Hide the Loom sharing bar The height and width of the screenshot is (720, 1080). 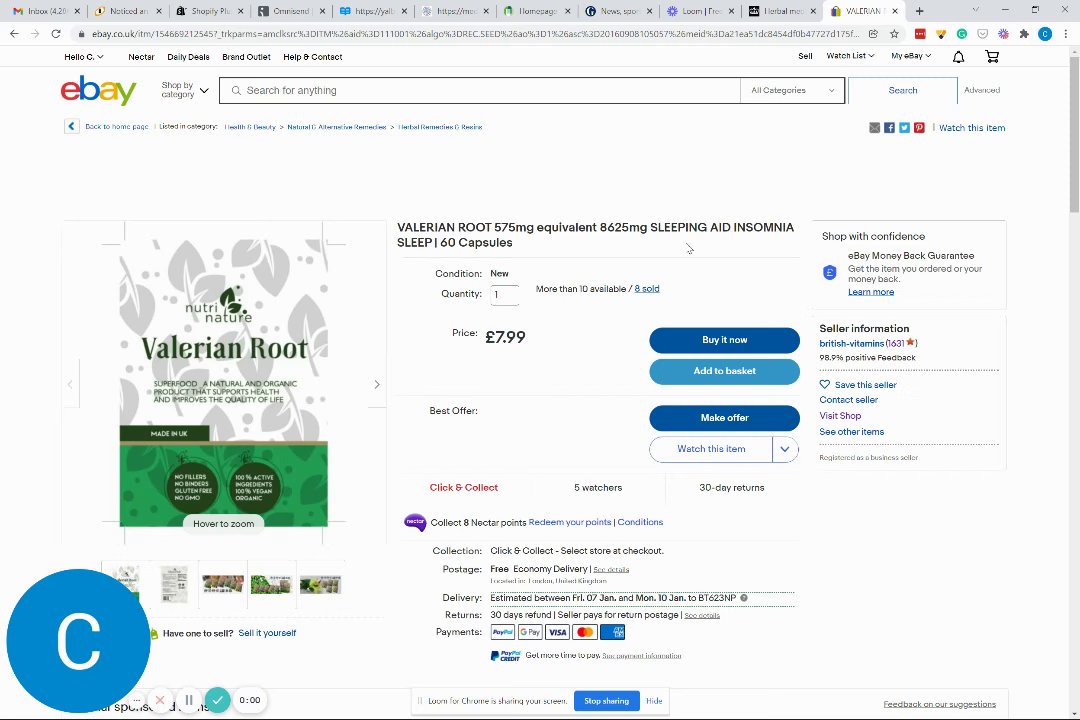[654, 701]
